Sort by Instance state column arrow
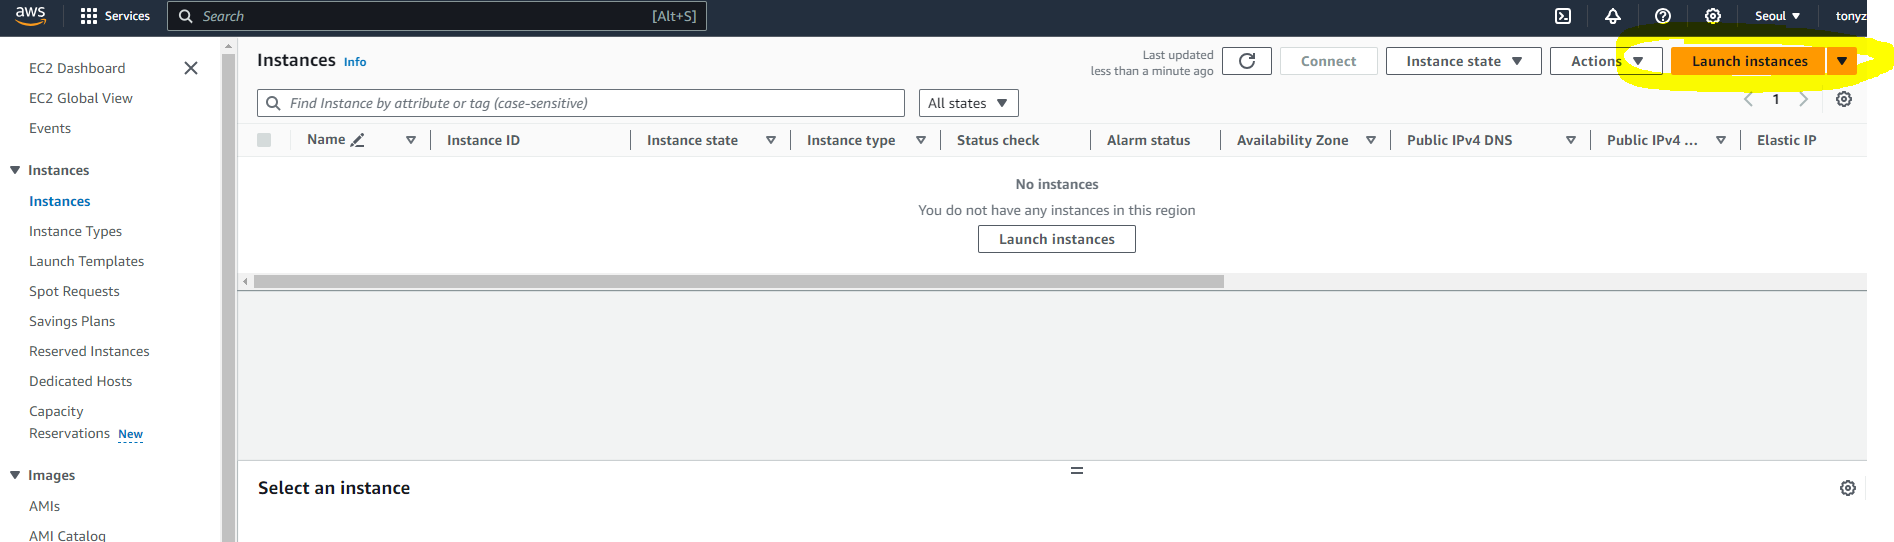 pos(771,140)
